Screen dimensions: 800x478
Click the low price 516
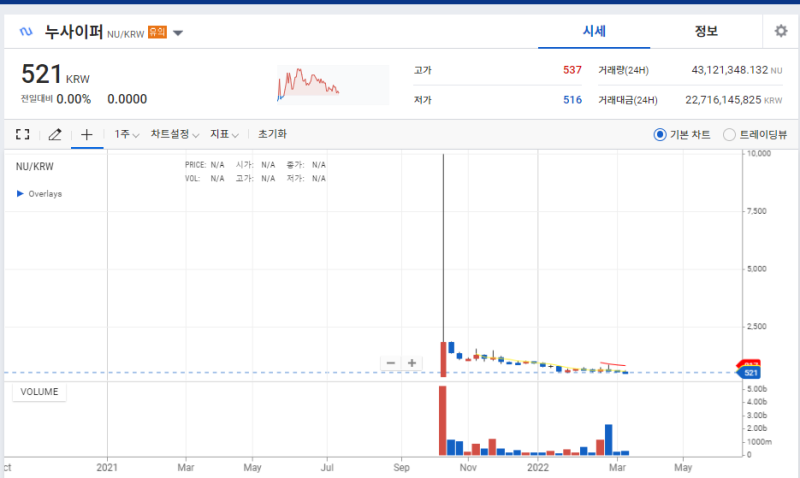(x=572, y=100)
